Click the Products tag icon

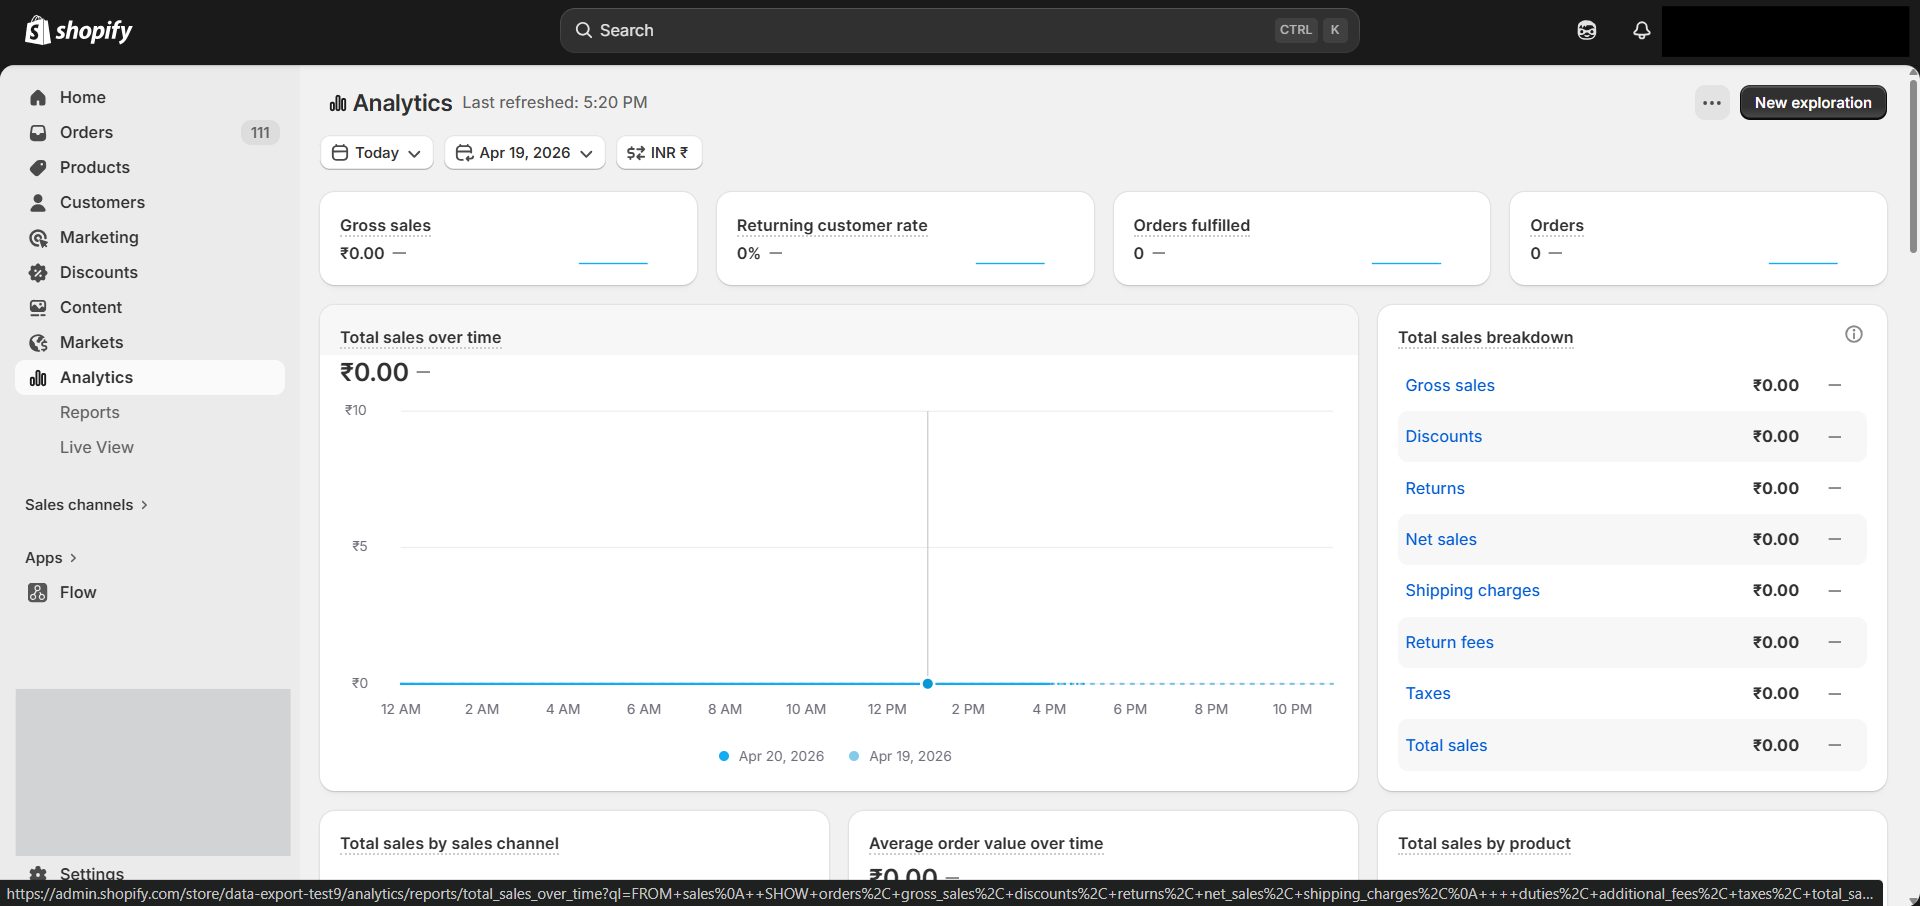coord(38,167)
